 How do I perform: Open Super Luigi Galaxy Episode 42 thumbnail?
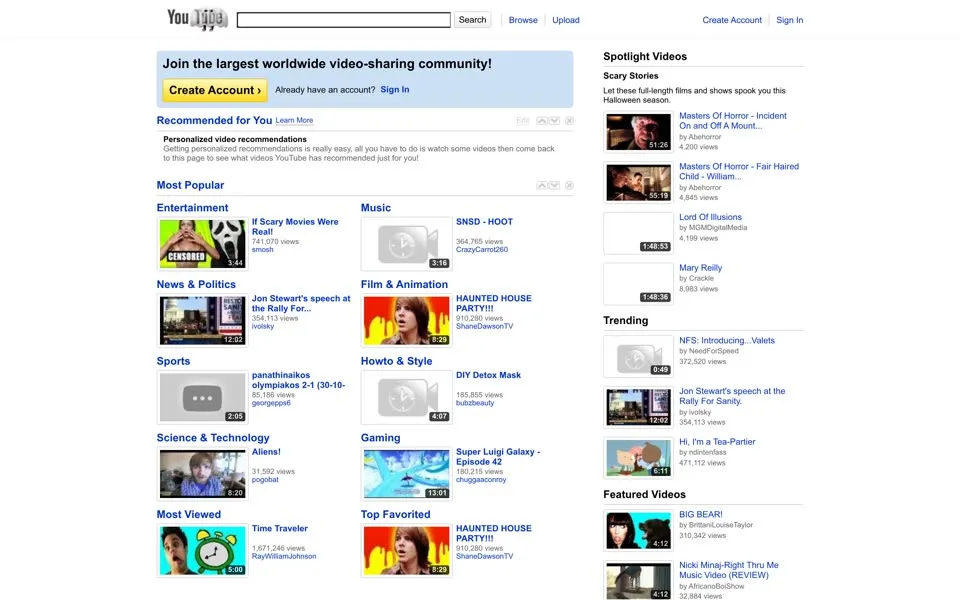tap(407, 474)
